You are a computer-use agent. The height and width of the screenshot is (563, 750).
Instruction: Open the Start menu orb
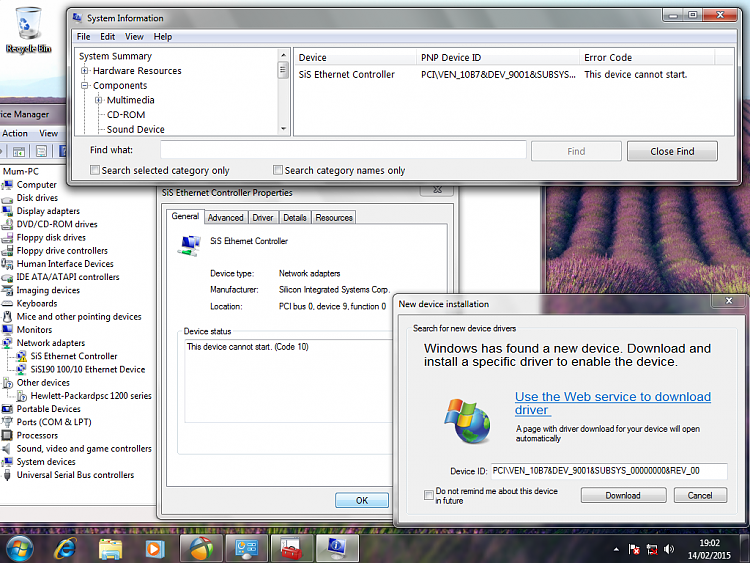[x=20, y=549]
